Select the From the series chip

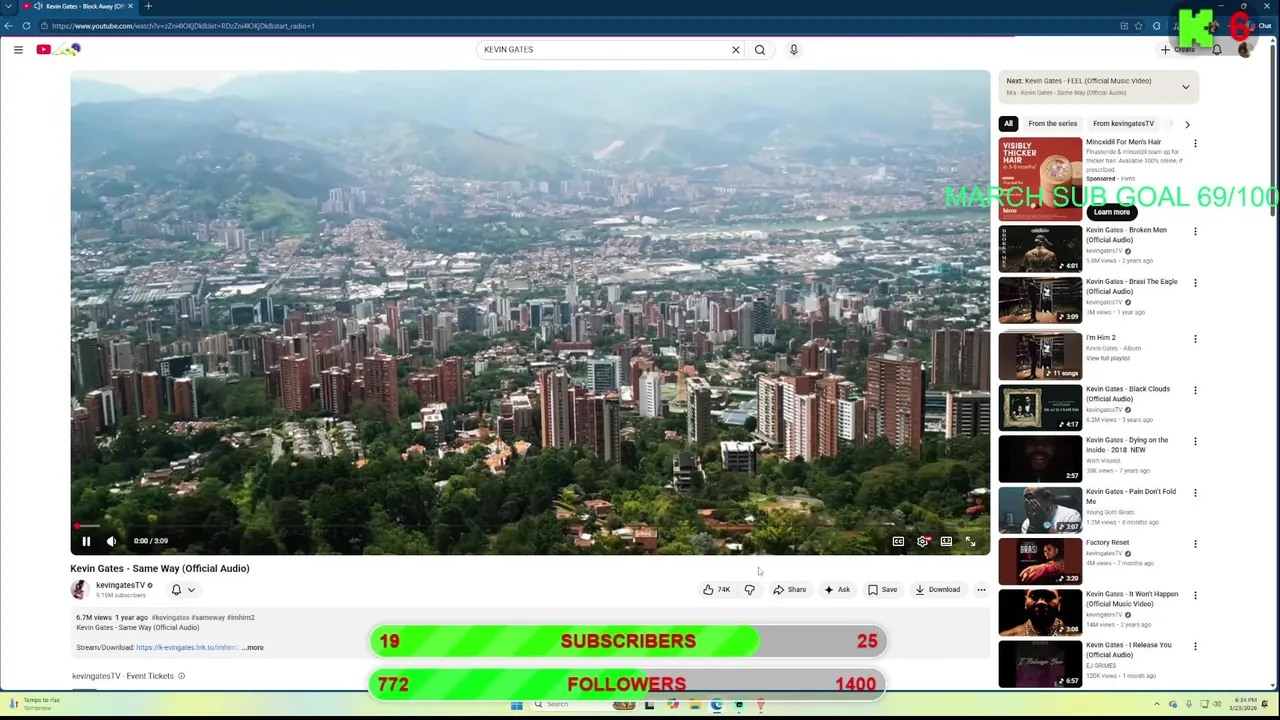pos(1053,124)
